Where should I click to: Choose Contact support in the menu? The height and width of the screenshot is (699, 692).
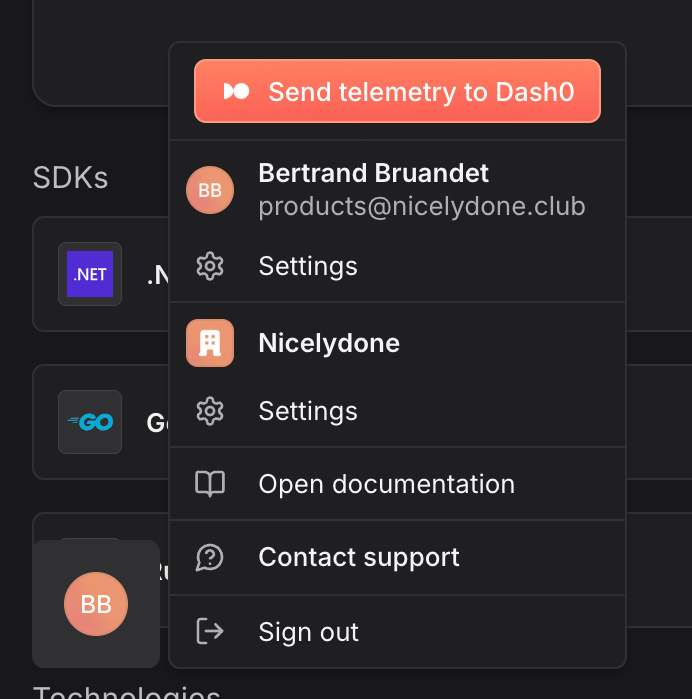(x=359, y=557)
